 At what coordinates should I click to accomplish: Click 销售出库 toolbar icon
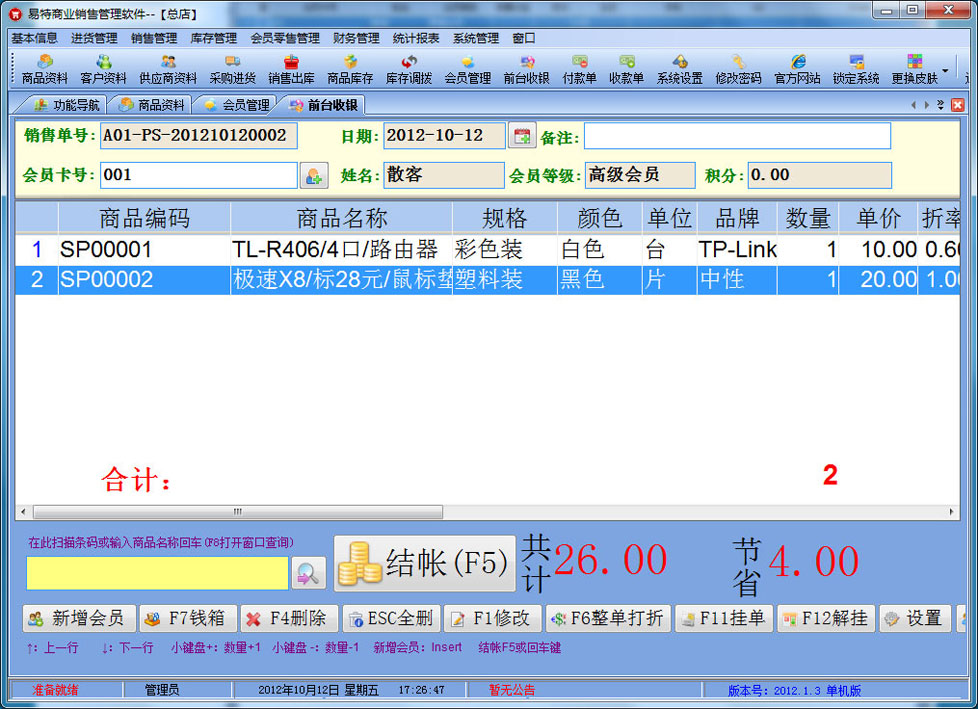coord(291,69)
